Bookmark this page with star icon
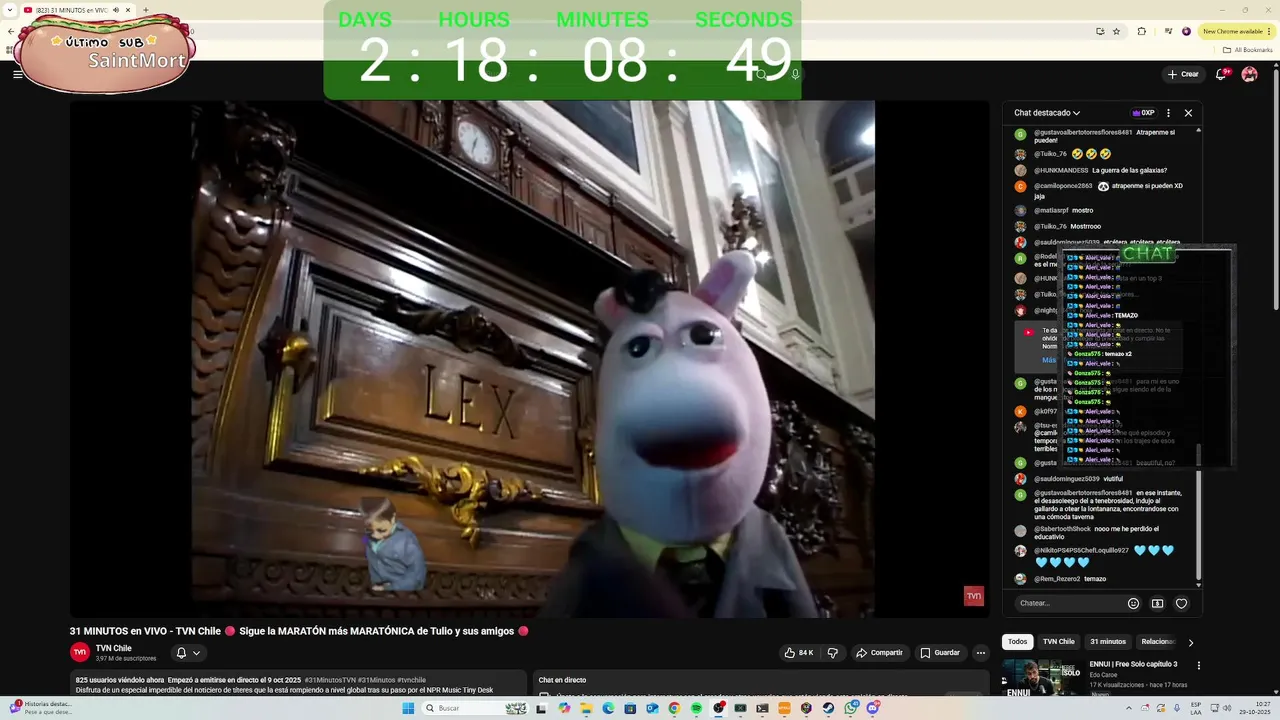This screenshot has width=1280, height=720. (x=1117, y=31)
